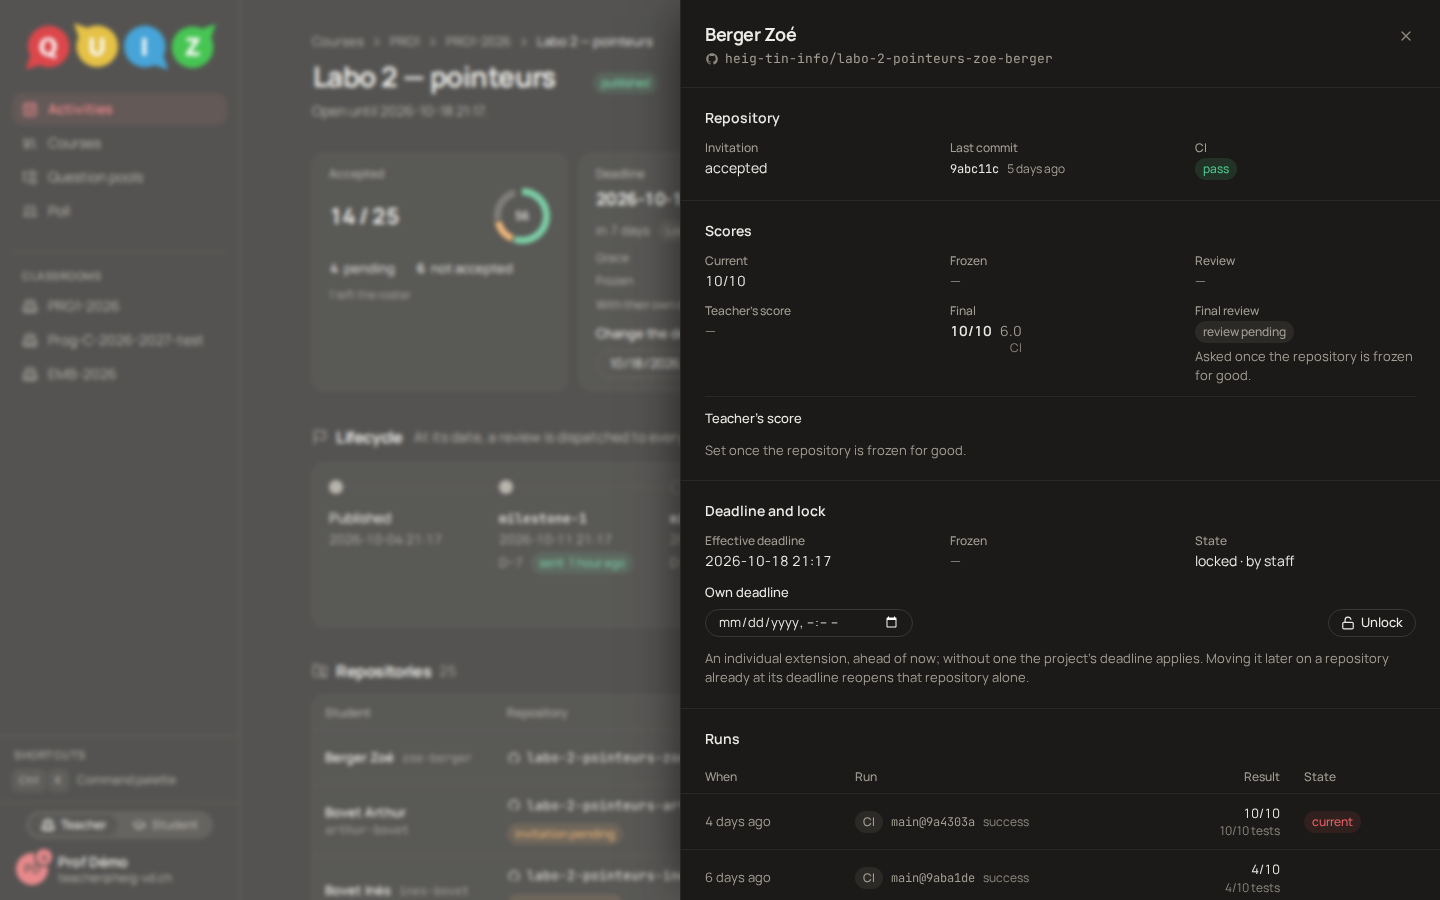Select run reference main@9a4303a
Screen dimensions: 1440x900
pos(933,822)
